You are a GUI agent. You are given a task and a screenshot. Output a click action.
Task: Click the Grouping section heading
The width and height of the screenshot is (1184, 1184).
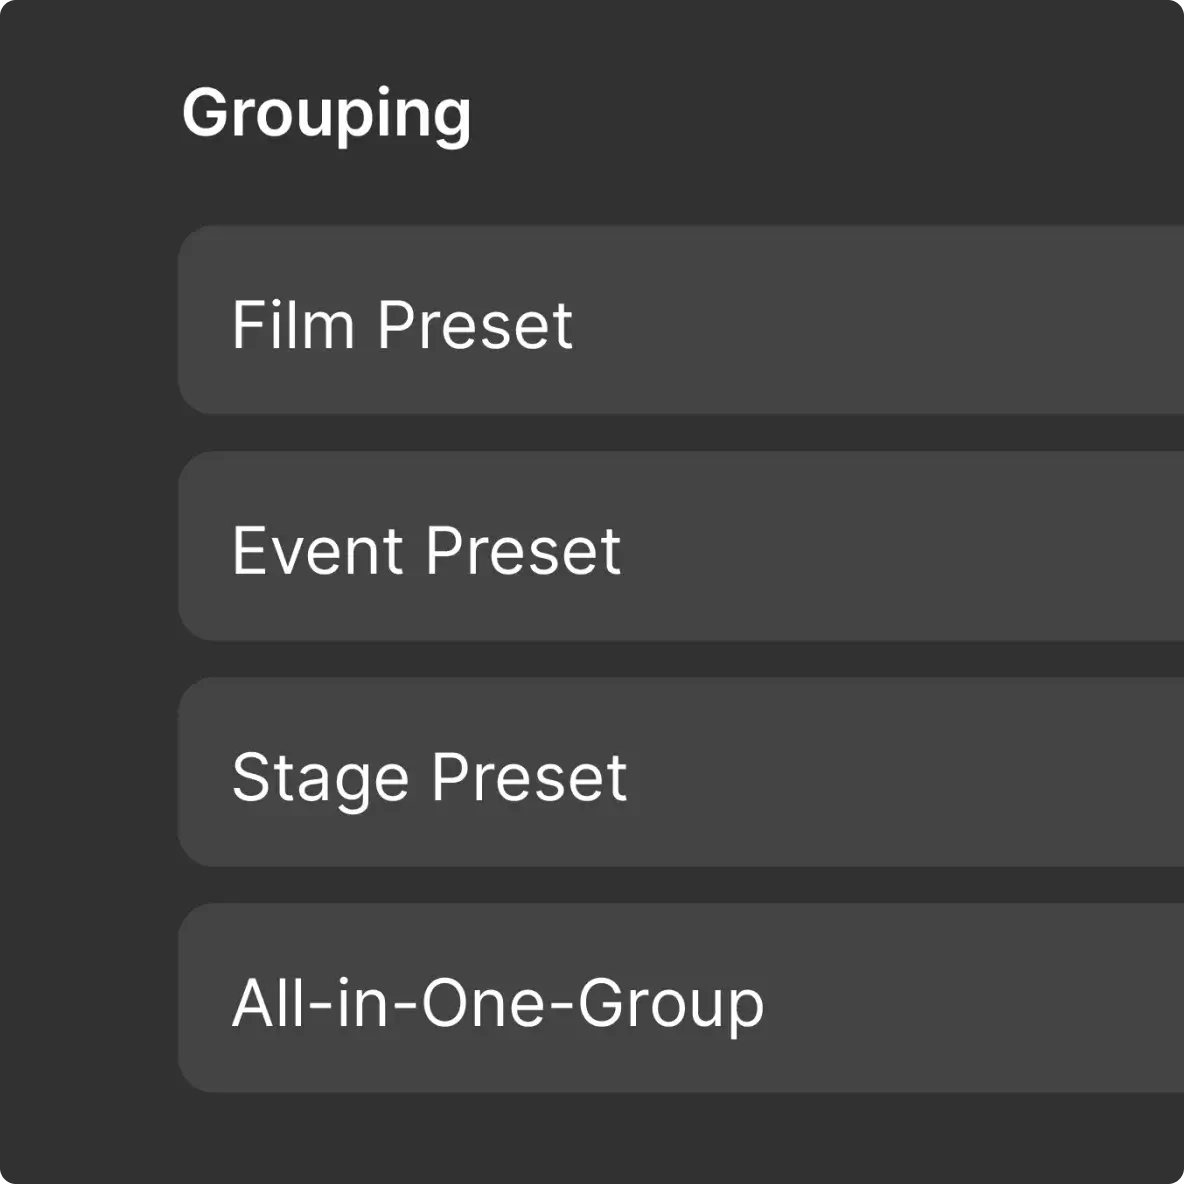click(326, 113)
